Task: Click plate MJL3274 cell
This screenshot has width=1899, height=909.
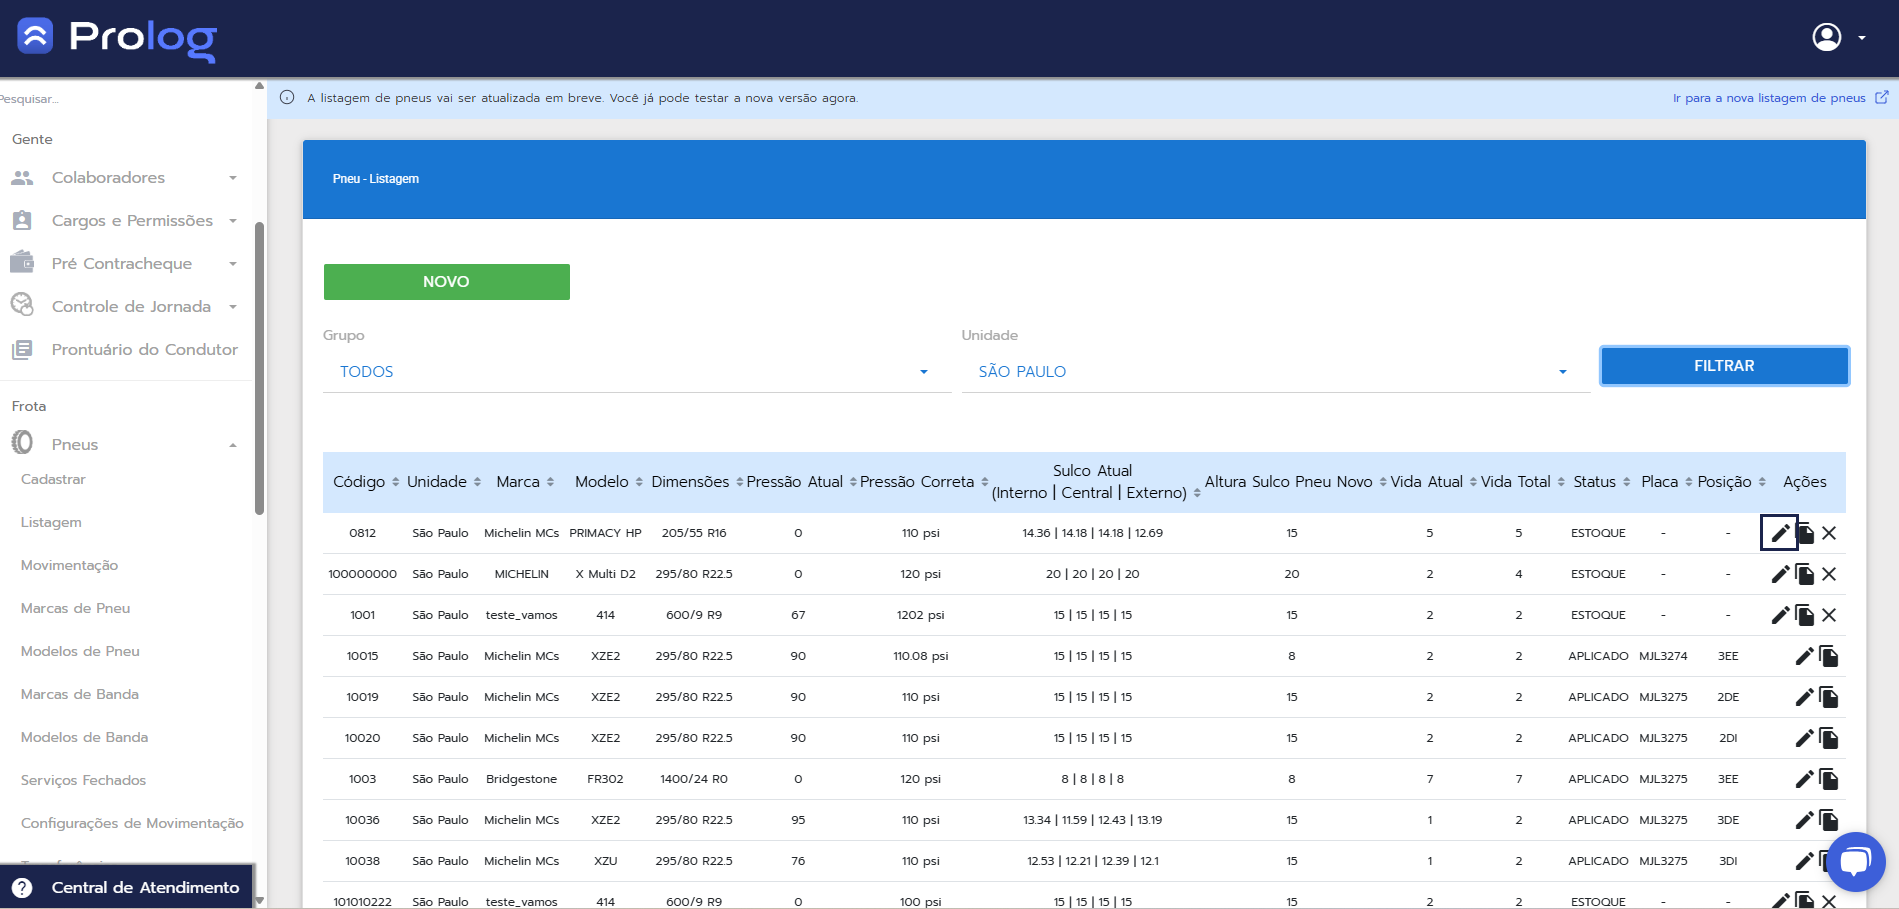Action: point(1663,656)
